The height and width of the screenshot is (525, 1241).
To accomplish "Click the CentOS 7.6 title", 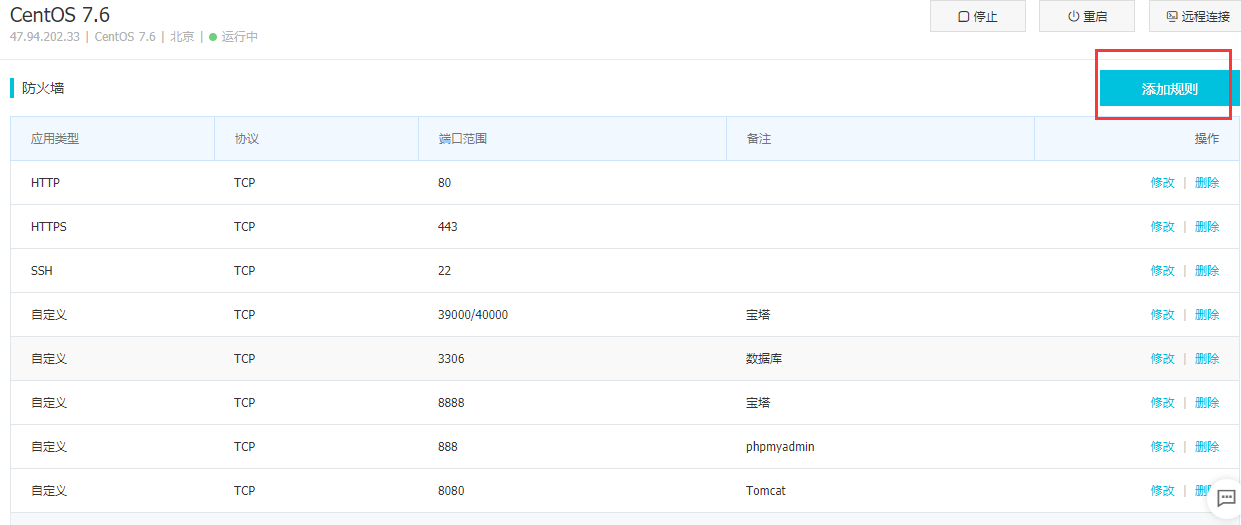I will coord(60,15).
